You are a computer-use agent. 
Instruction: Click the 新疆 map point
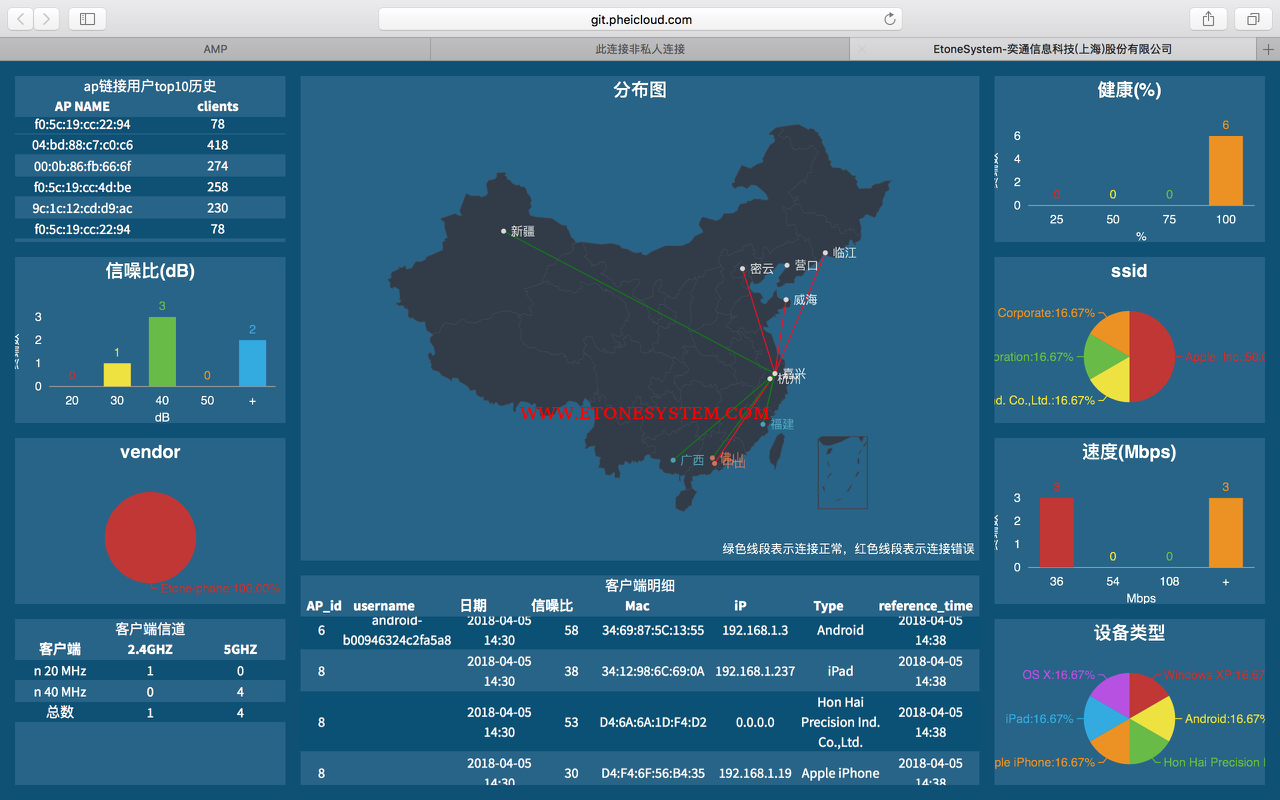[504, 231]
